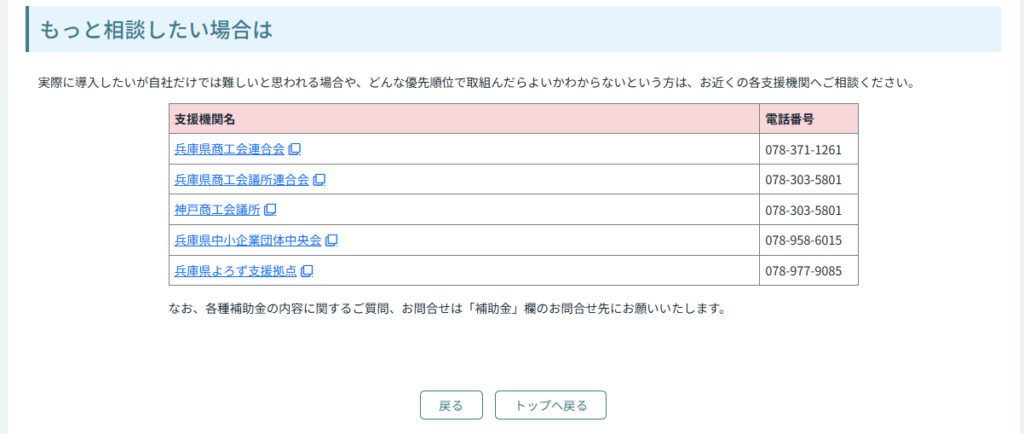Click the 神戸商工会議所 phone number cell

coord(803,210)
